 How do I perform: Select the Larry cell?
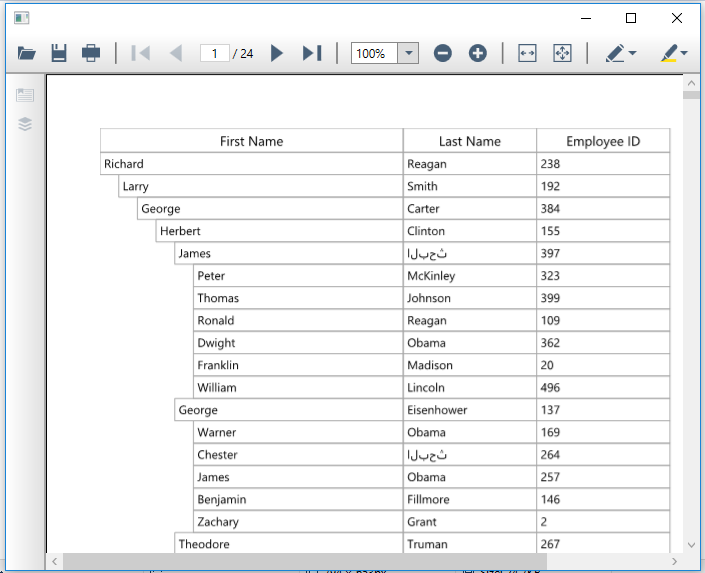point(261,186)
